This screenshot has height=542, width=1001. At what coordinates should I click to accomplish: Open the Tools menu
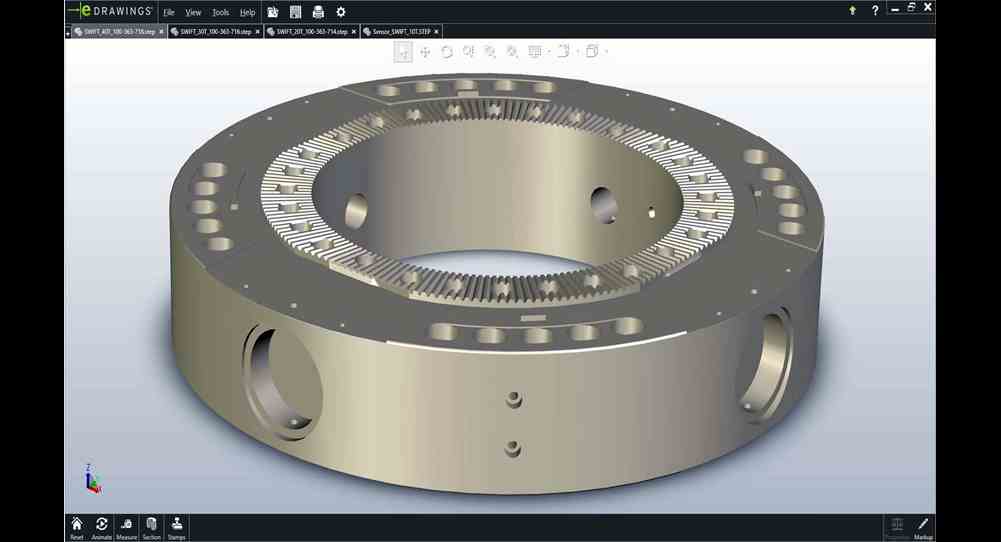(220, 13)
